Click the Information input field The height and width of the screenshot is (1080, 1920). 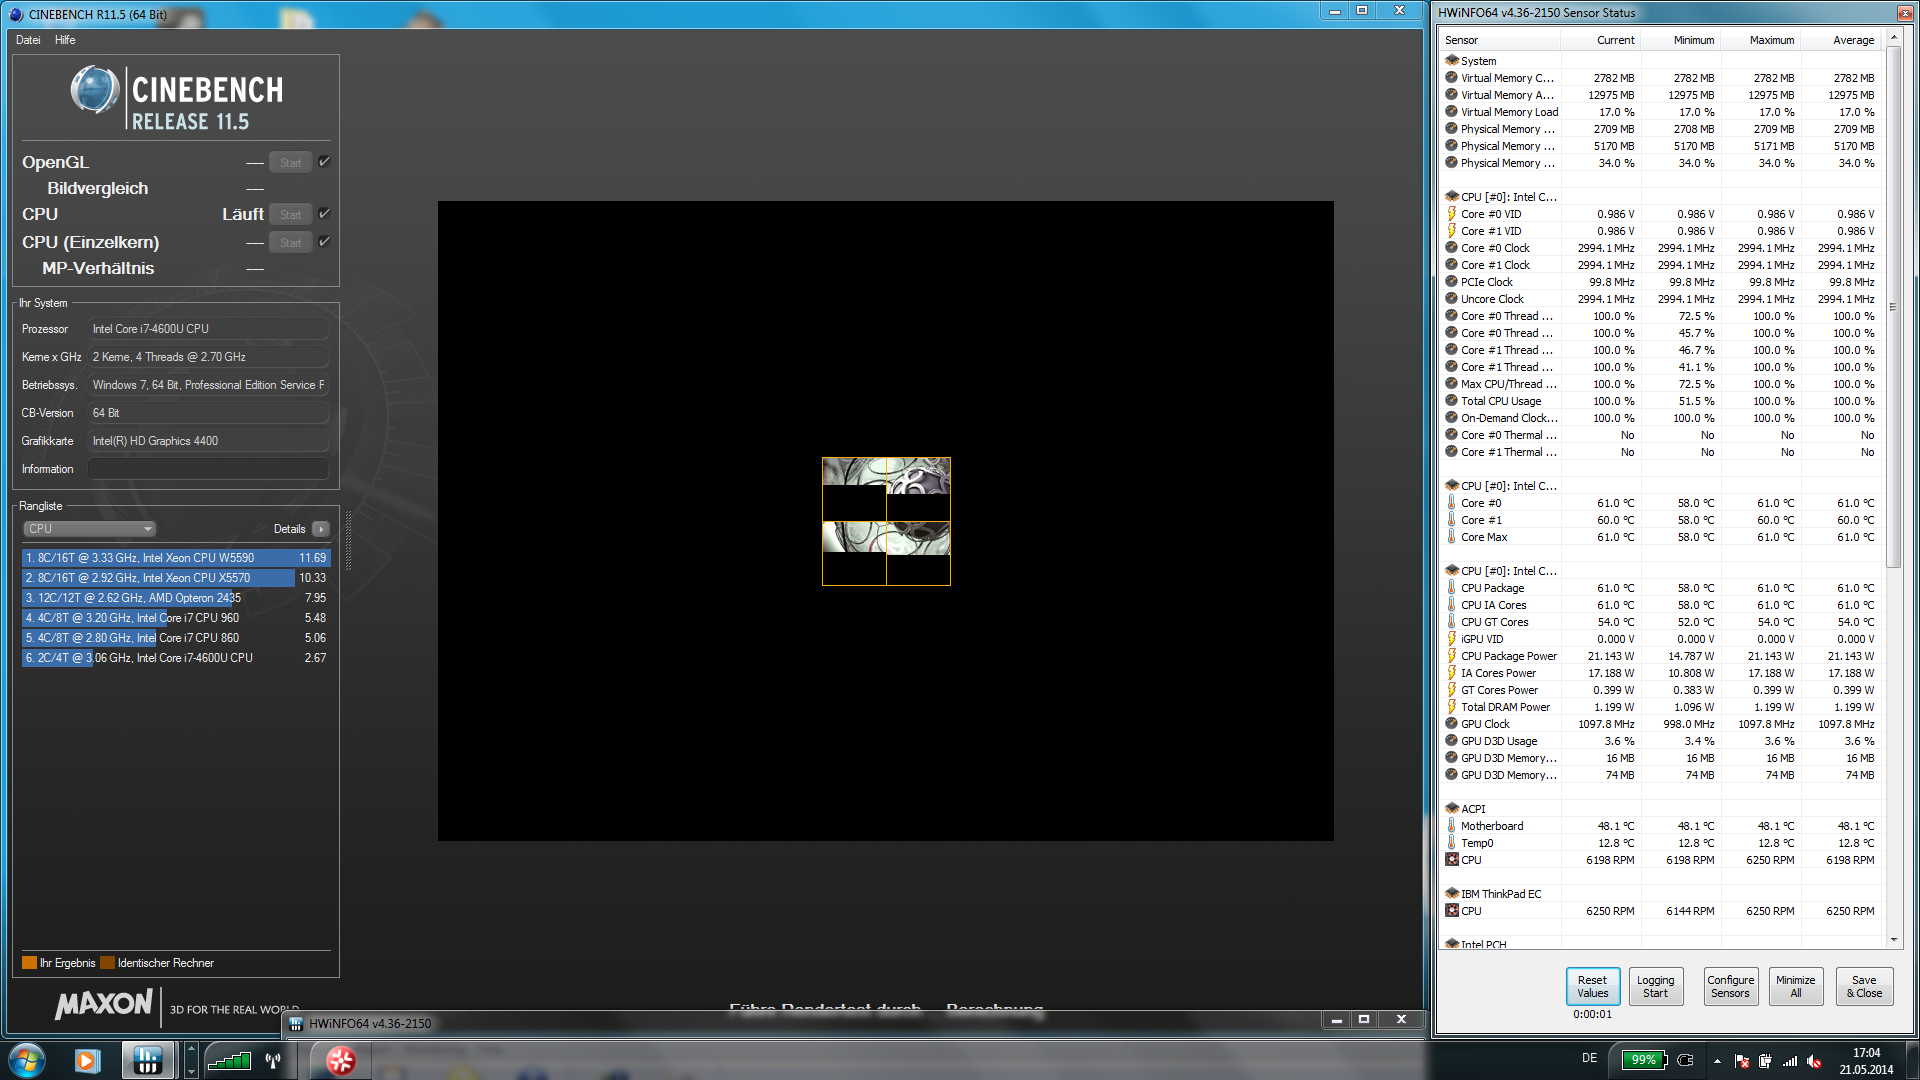[208, 469]
